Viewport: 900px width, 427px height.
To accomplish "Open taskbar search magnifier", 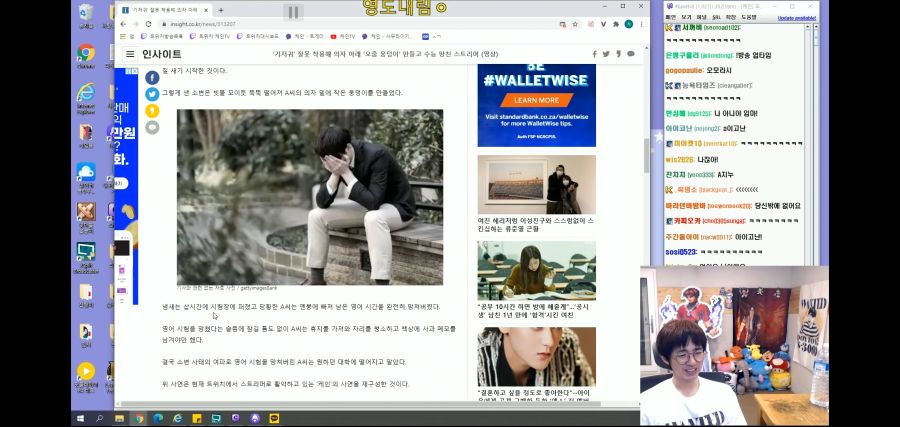I will click(x=99, y=418).
